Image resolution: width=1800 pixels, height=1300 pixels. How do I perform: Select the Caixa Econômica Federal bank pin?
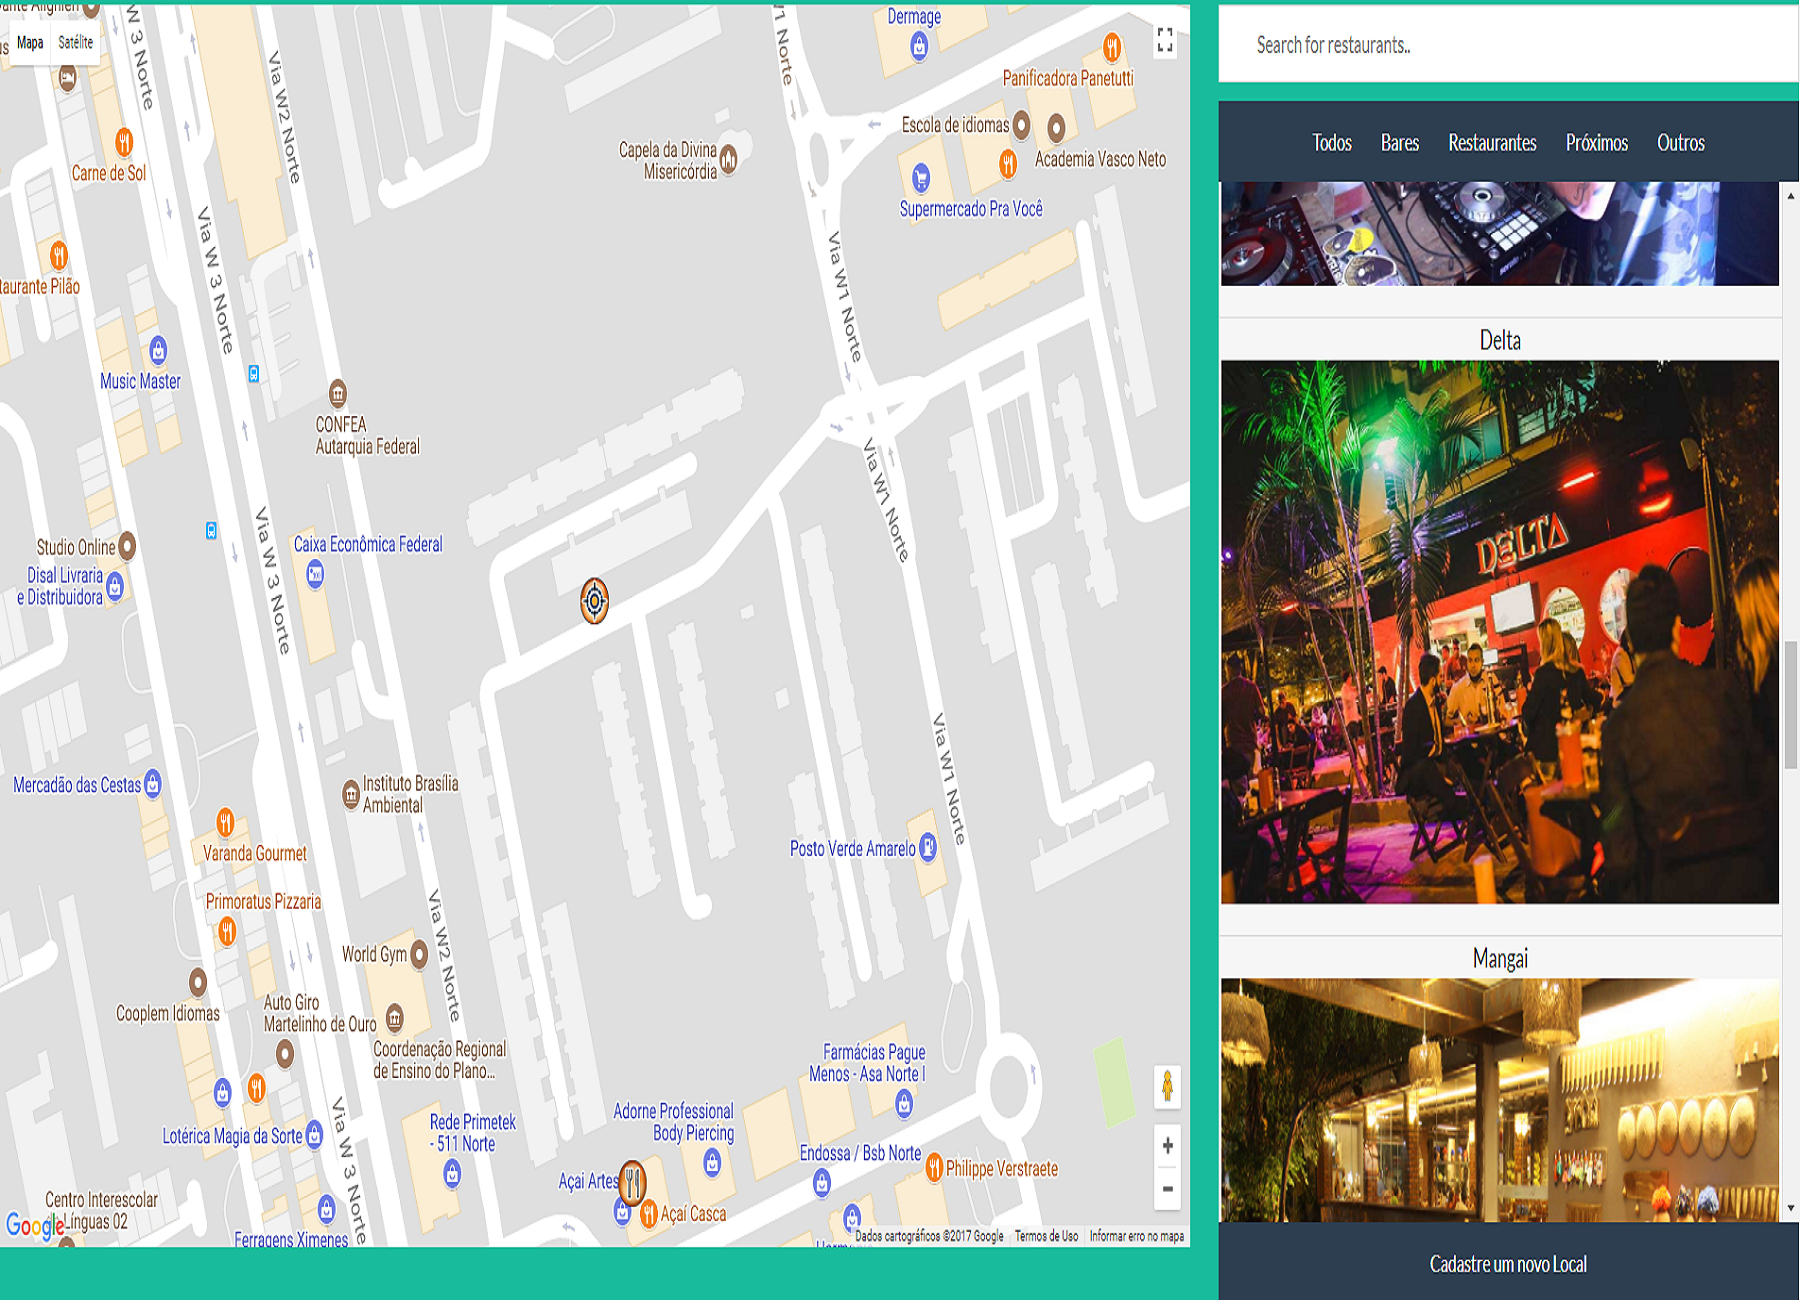pyautogui.click(x=315, y=573)
